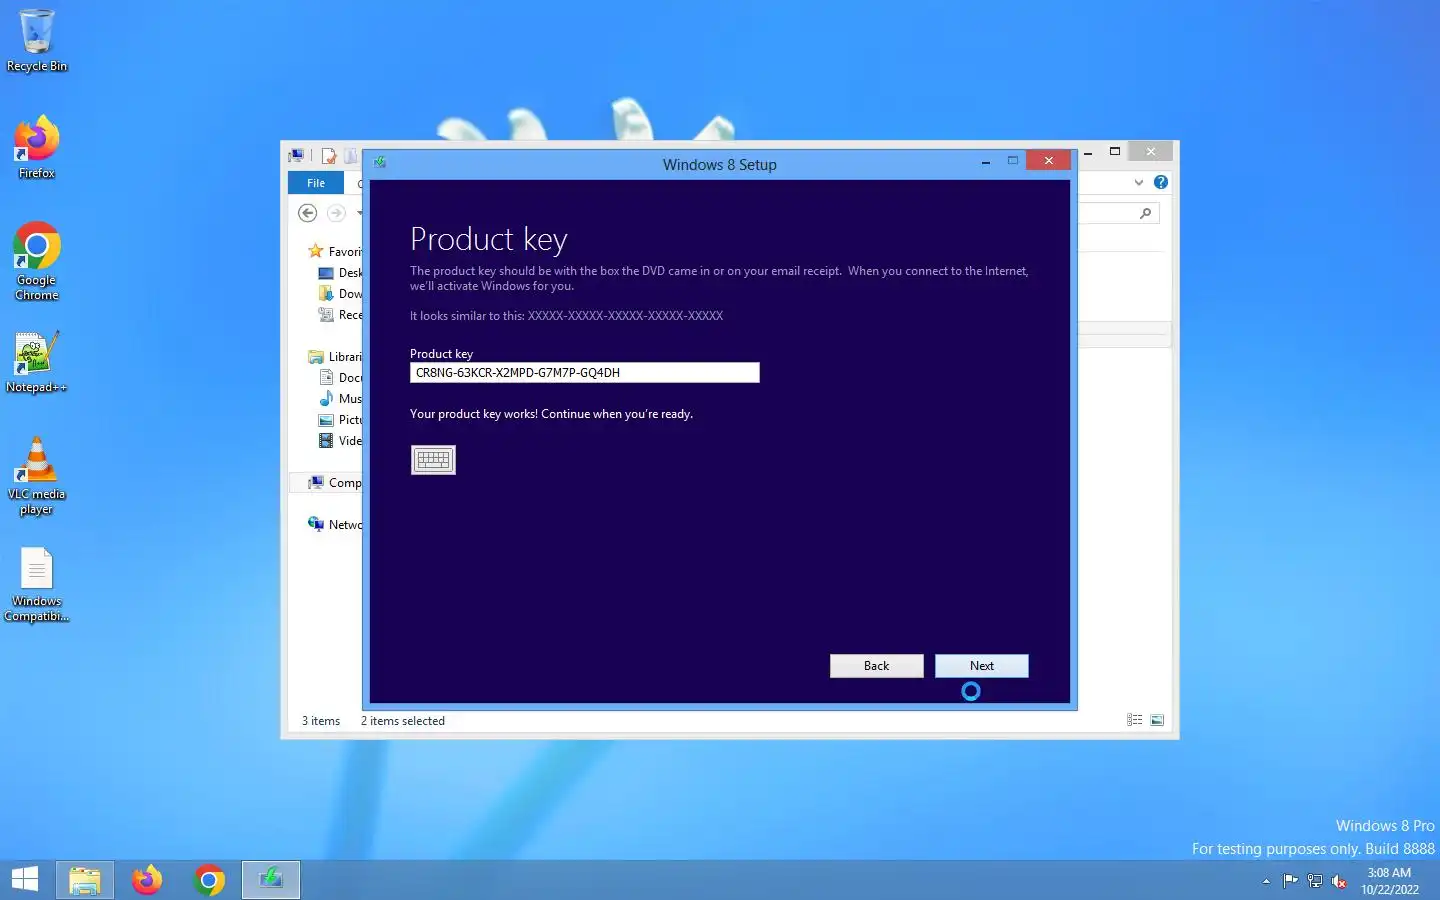Select Libraries in Explorer's navigation pane

[x=336, y=357]
